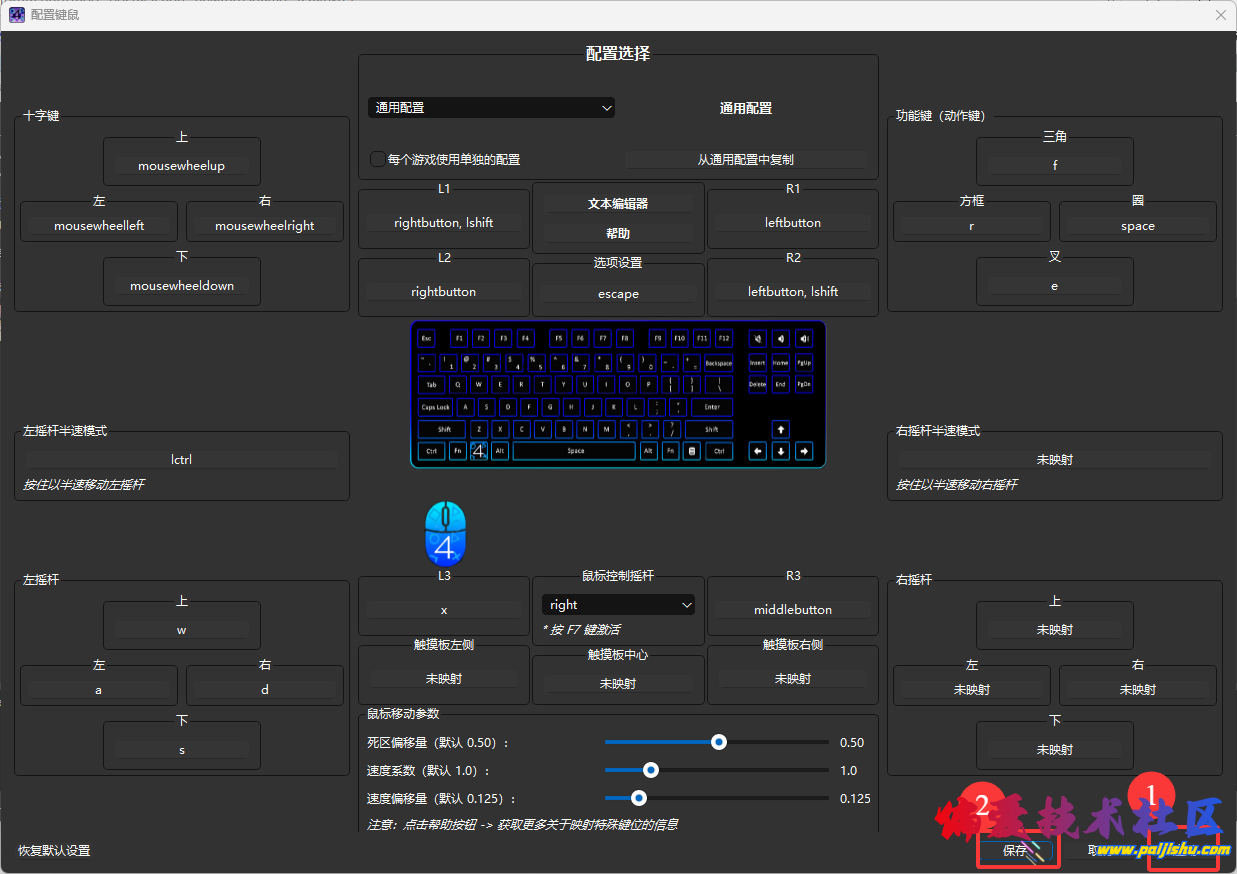Click the keyboard illustration image

(617, 394)
